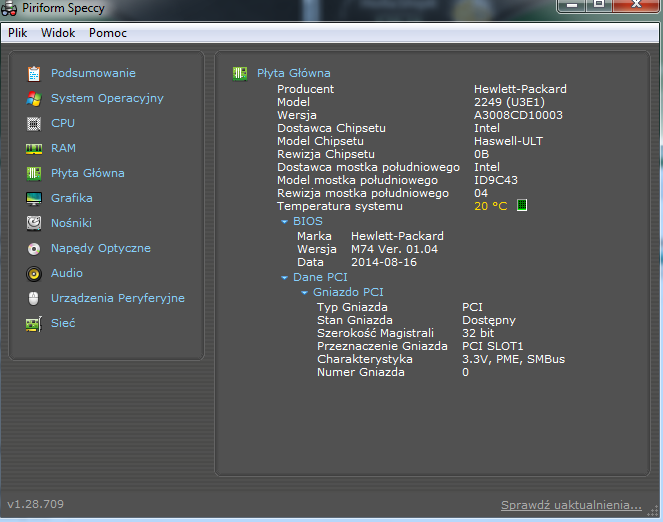Click the PCI SLOT1 designation value
This screenshot has width=663, height=522.
click(x=493, y=346)
